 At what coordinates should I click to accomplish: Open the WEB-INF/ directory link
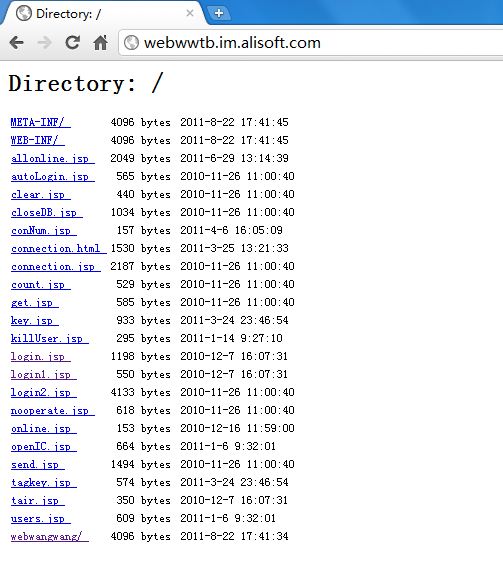point(38,140)
